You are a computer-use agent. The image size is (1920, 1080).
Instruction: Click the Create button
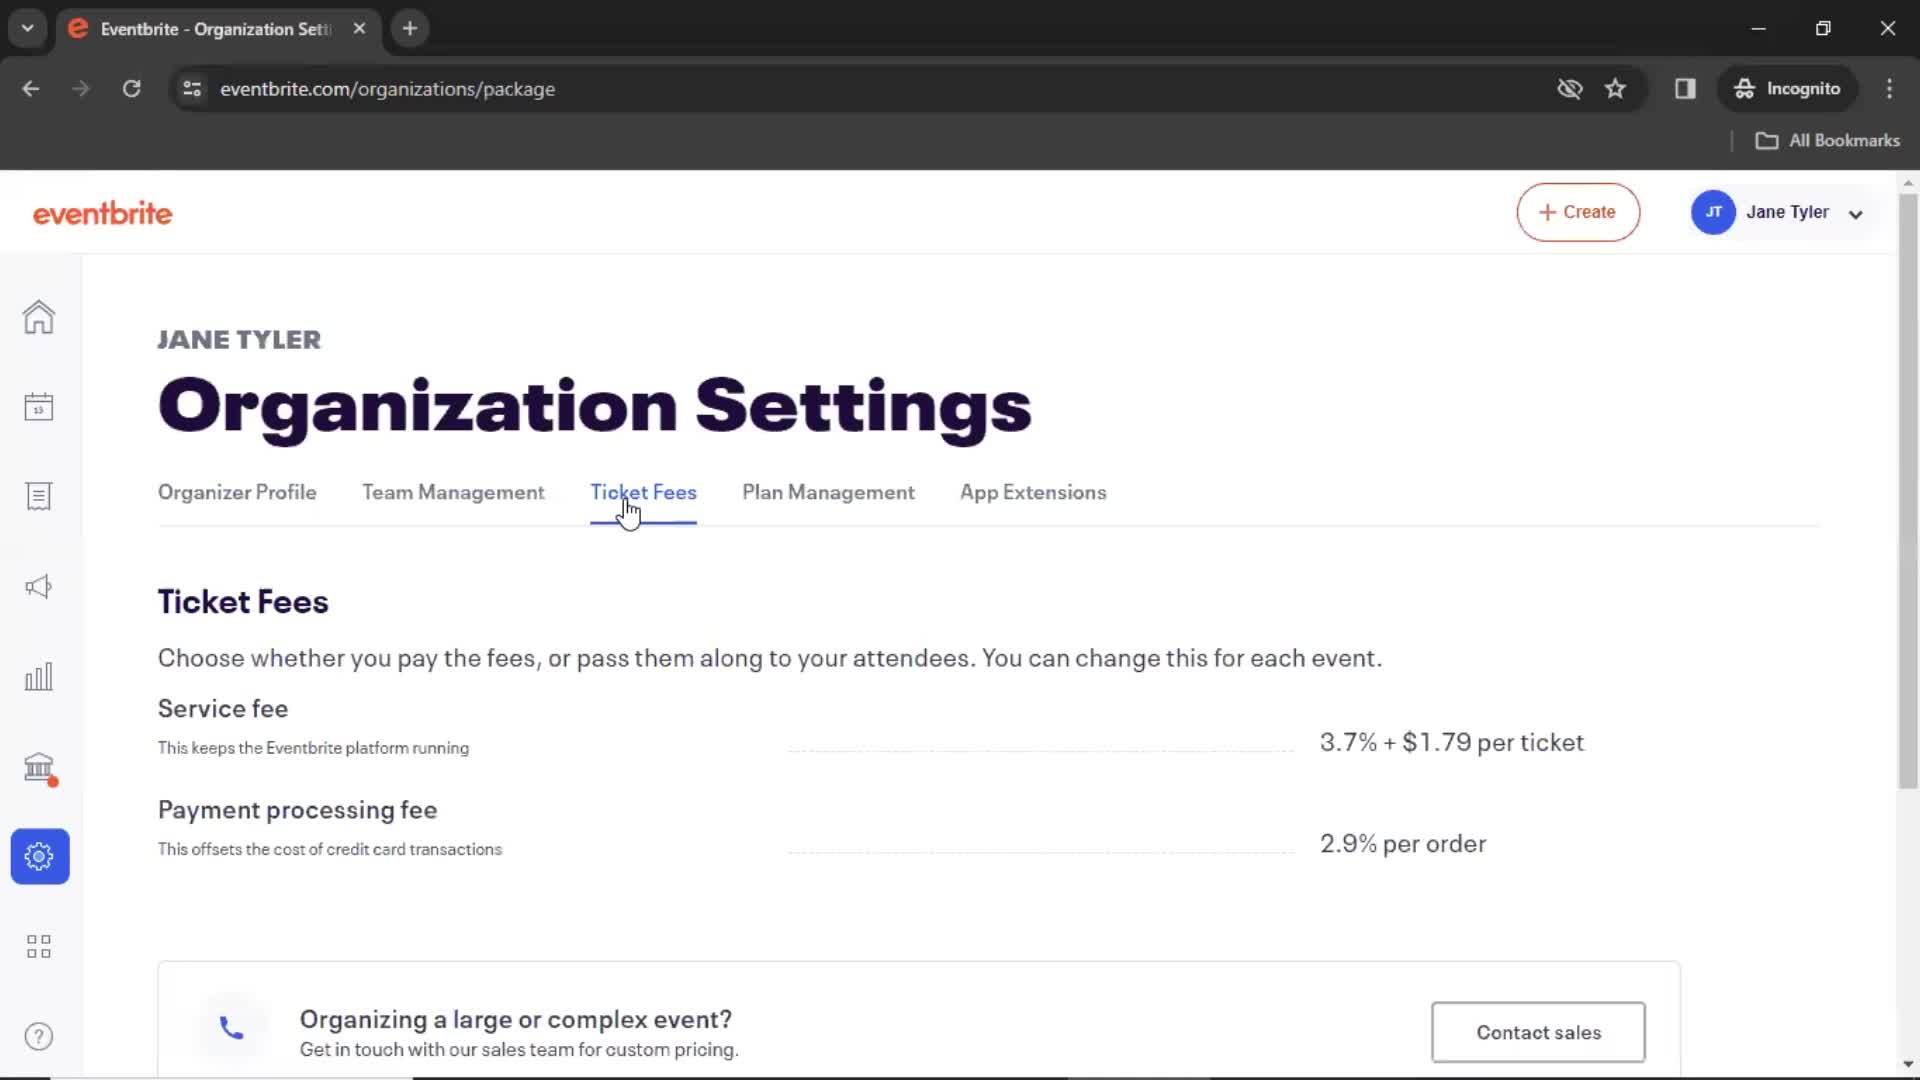coord(1578,212)
